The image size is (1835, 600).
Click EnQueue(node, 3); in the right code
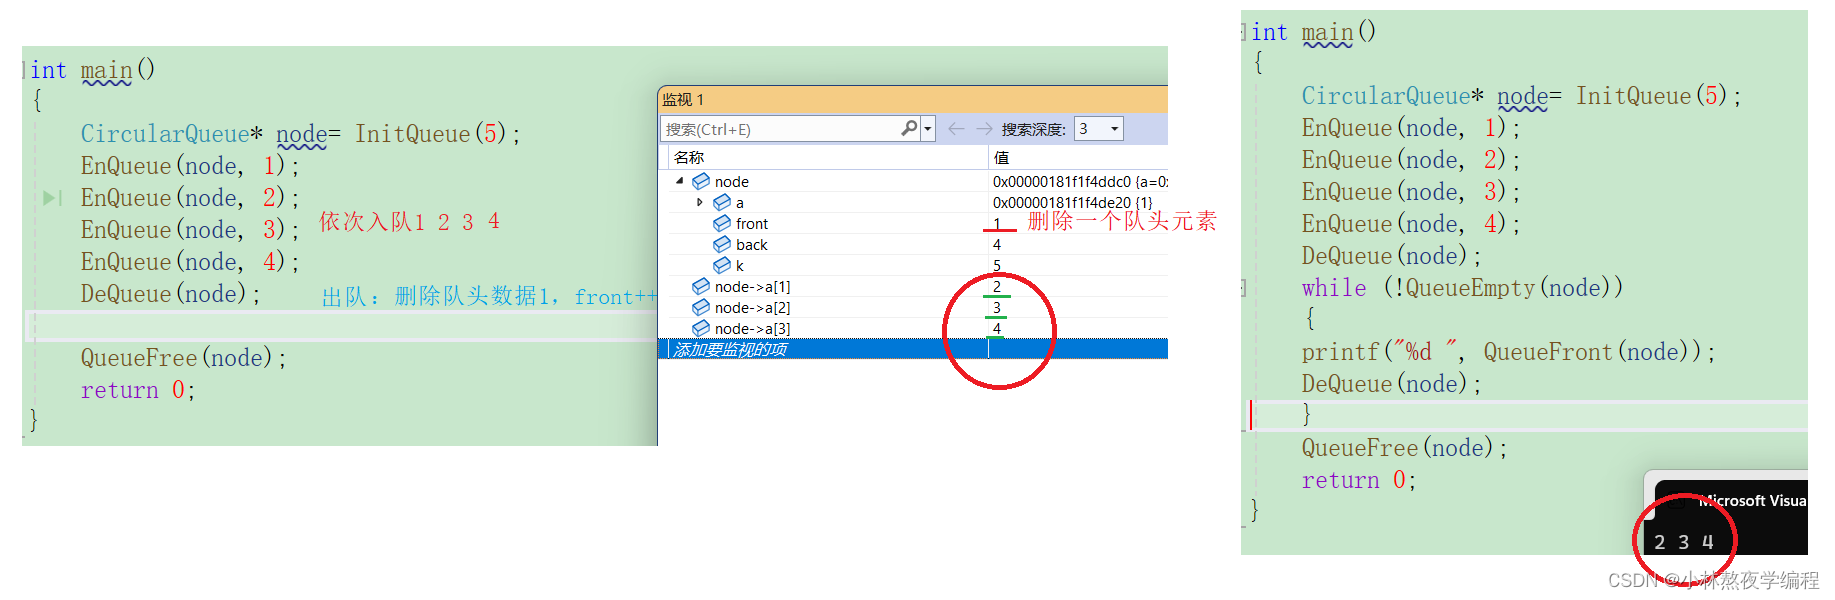1411,192
